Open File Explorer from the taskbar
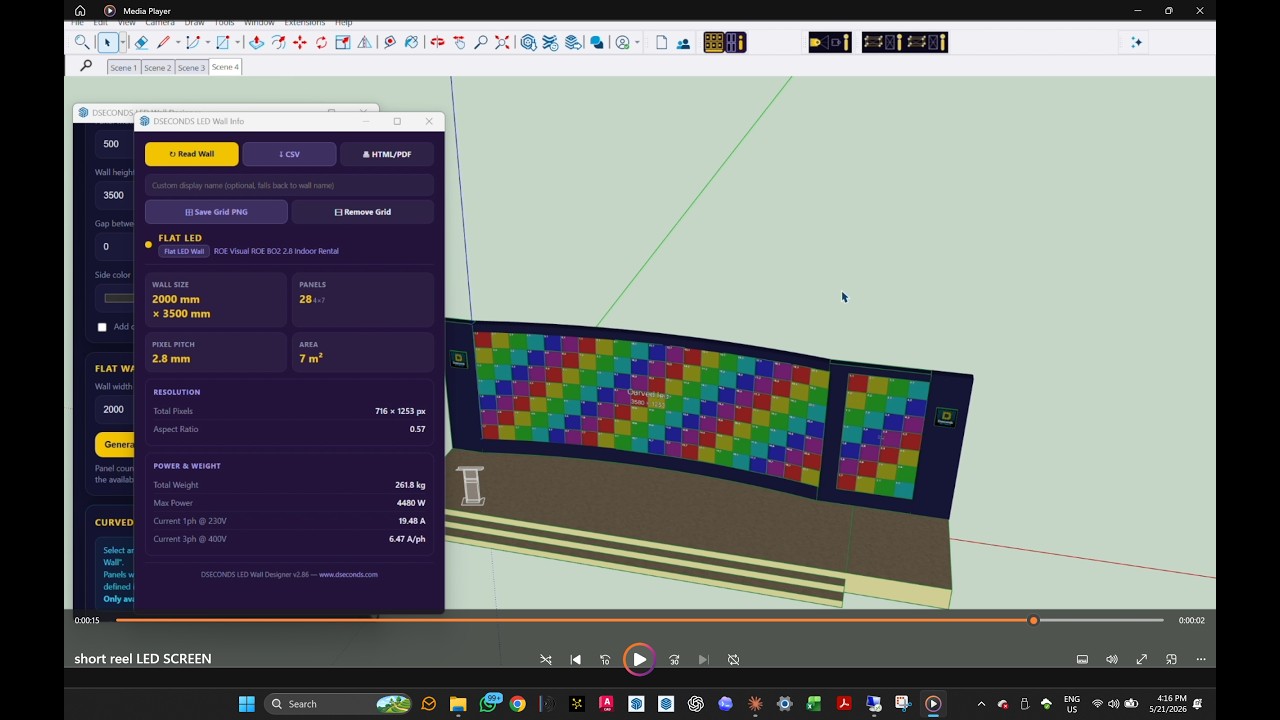The width and height of the screenshot is (1280, 720). click(x=458, y=704)
